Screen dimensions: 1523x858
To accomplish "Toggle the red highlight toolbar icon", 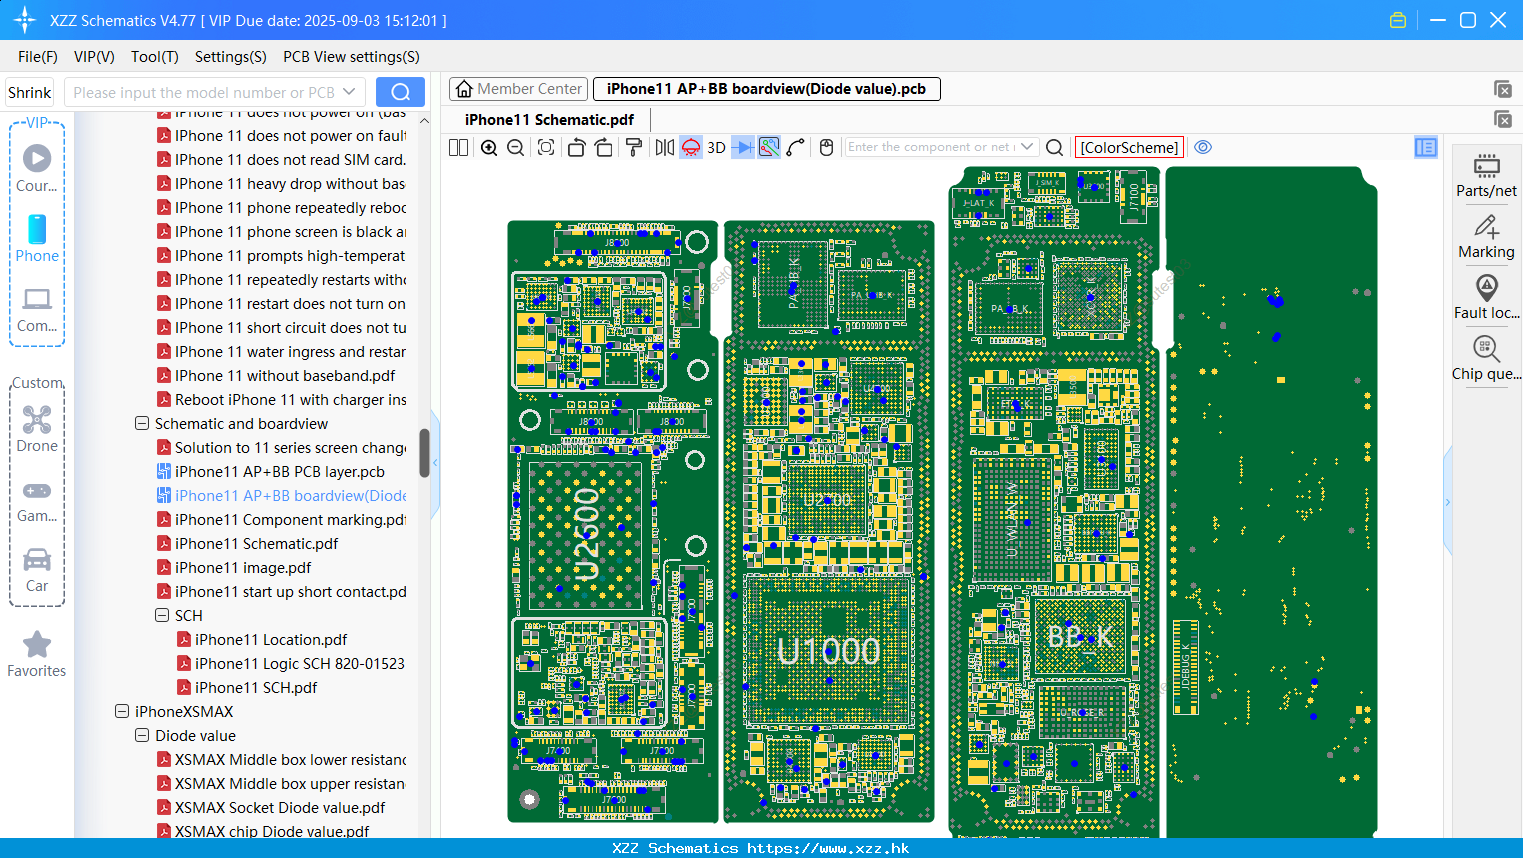I will pyautogui.click(x=691, y=147).
